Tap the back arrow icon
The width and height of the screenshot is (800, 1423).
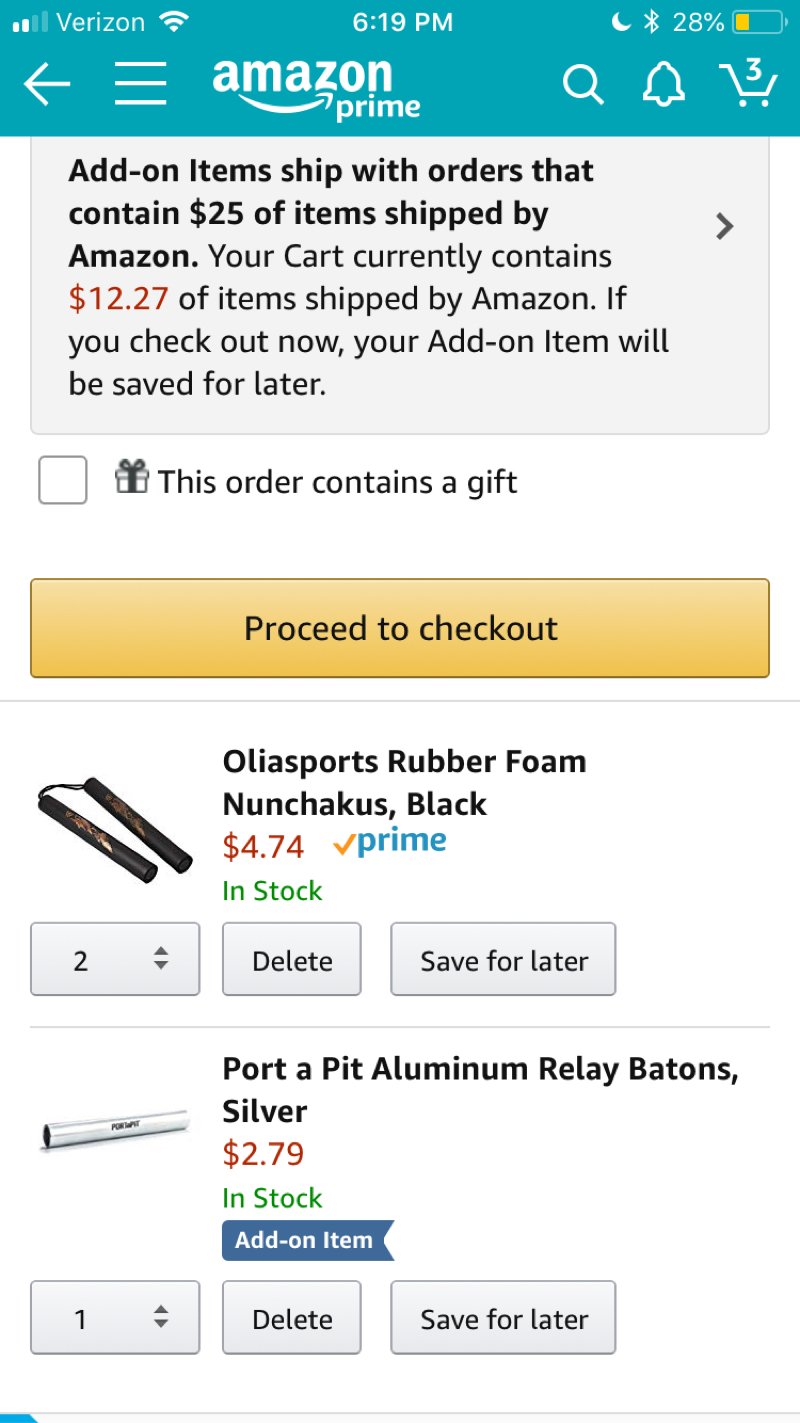[x=47, y=85]
